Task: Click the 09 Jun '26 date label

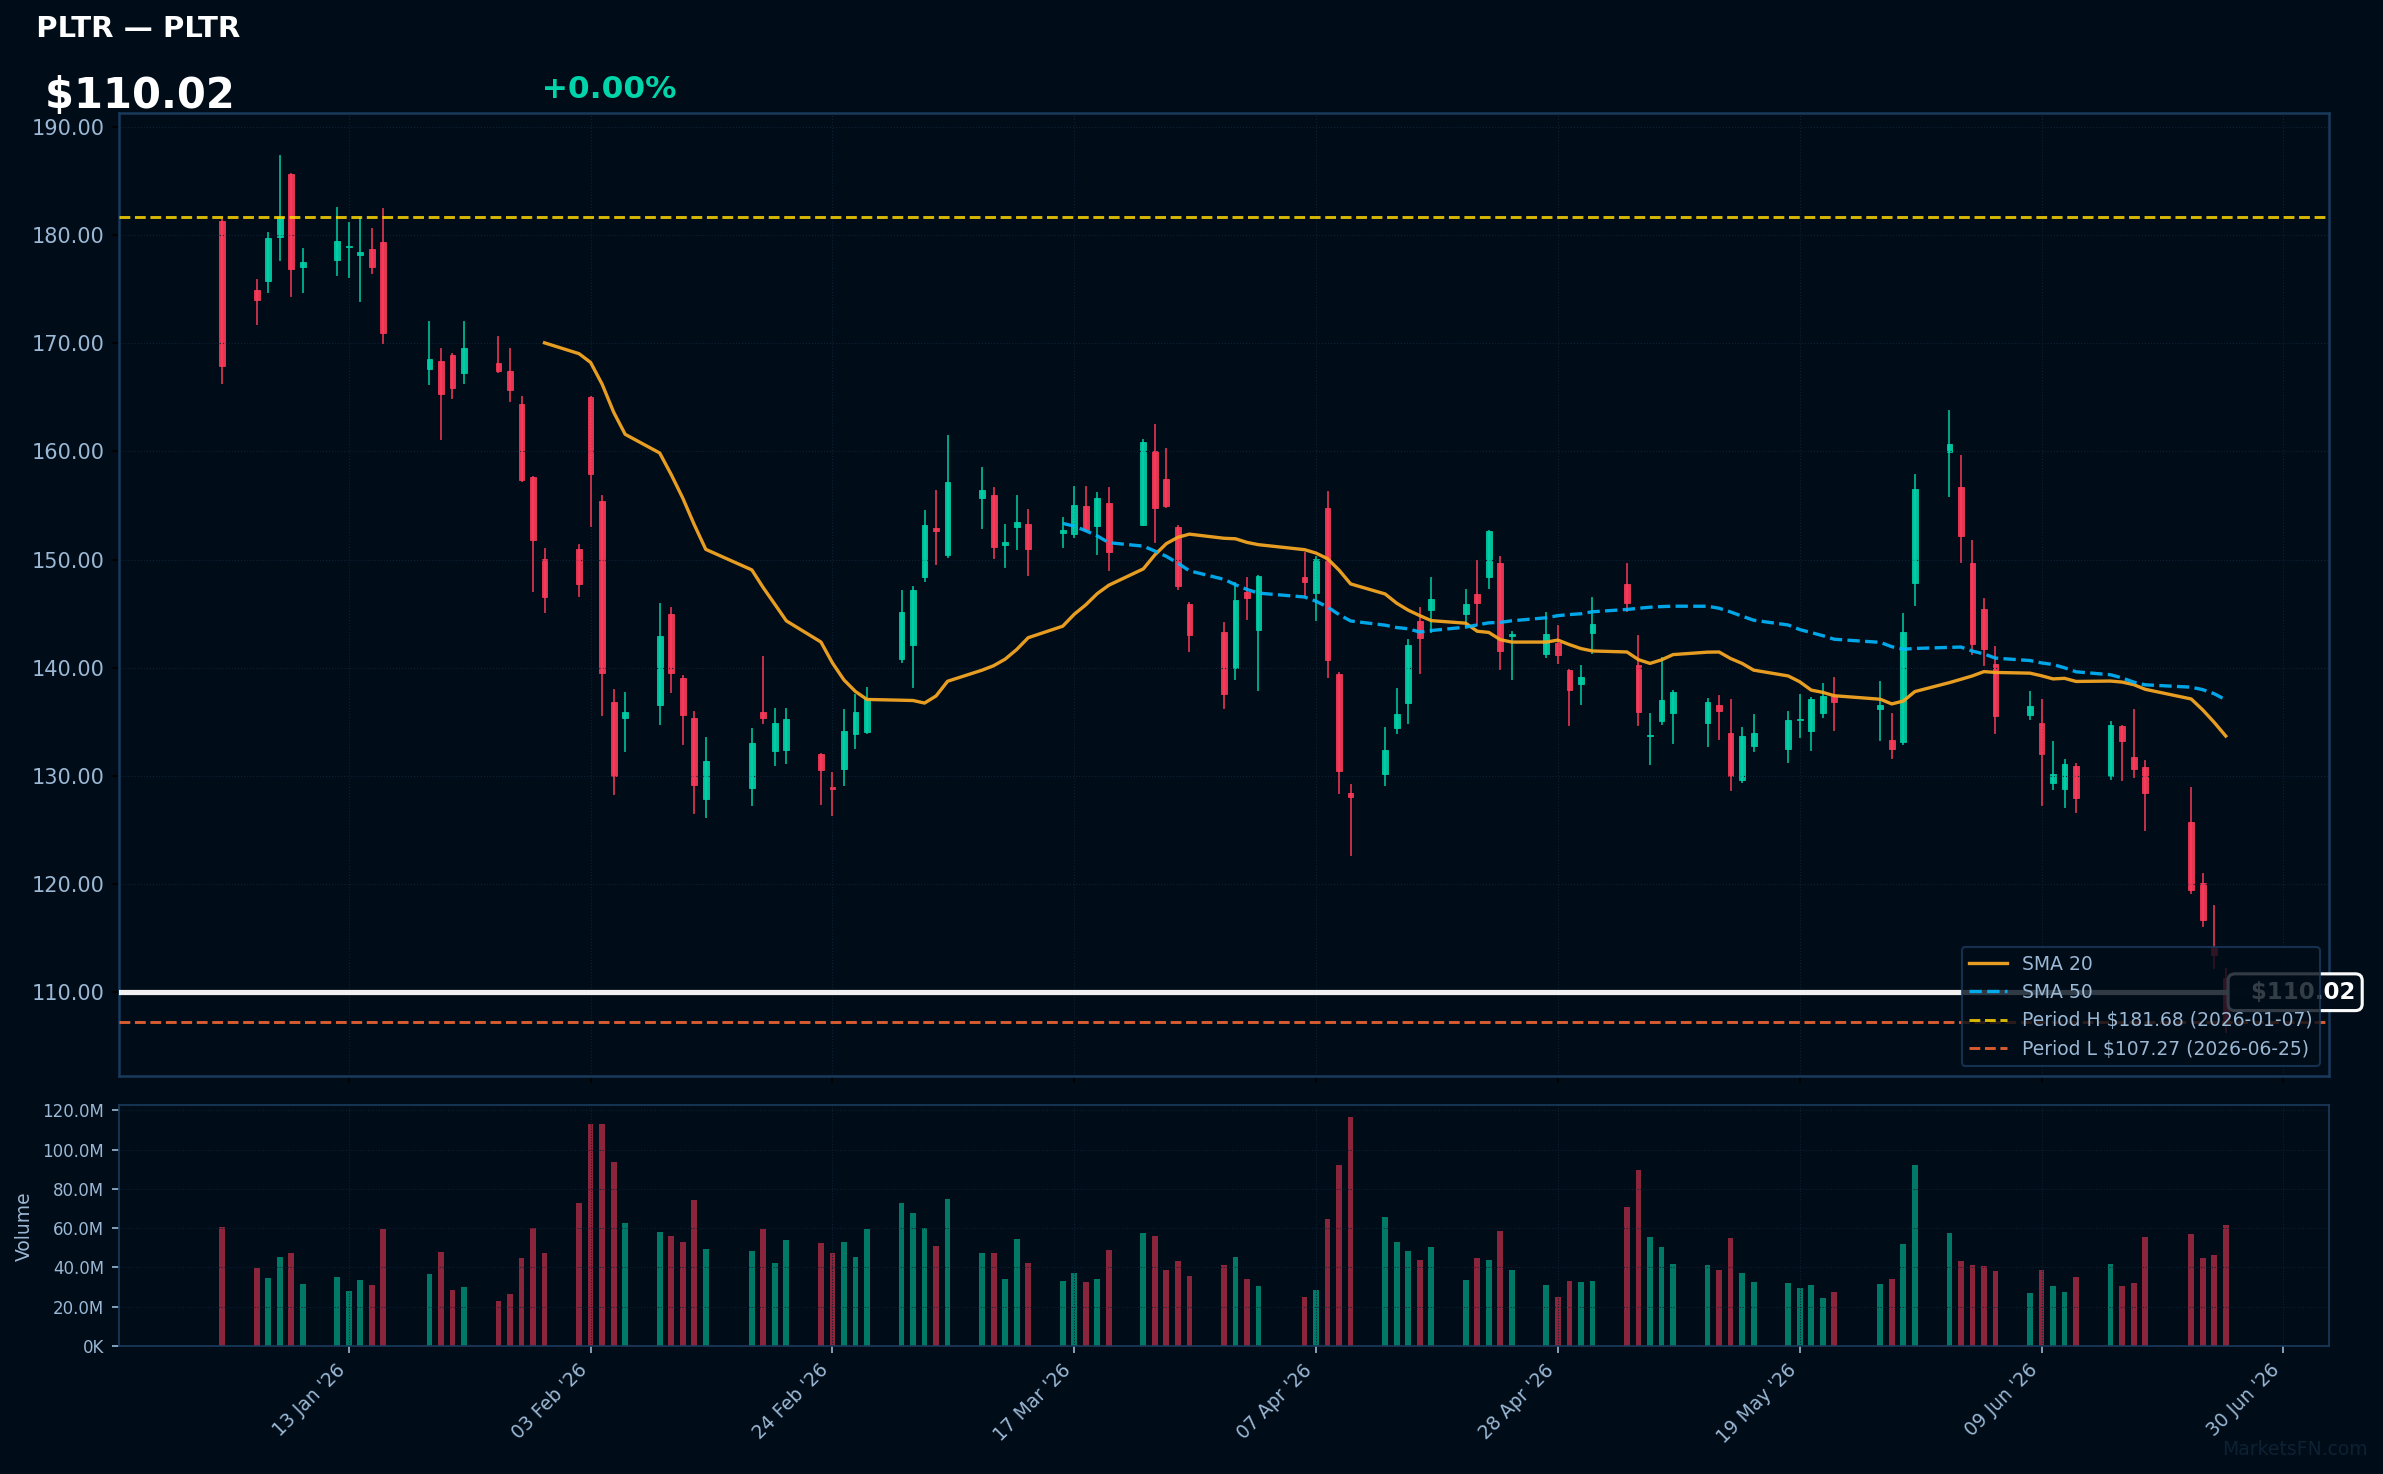Action: 2000,1400
